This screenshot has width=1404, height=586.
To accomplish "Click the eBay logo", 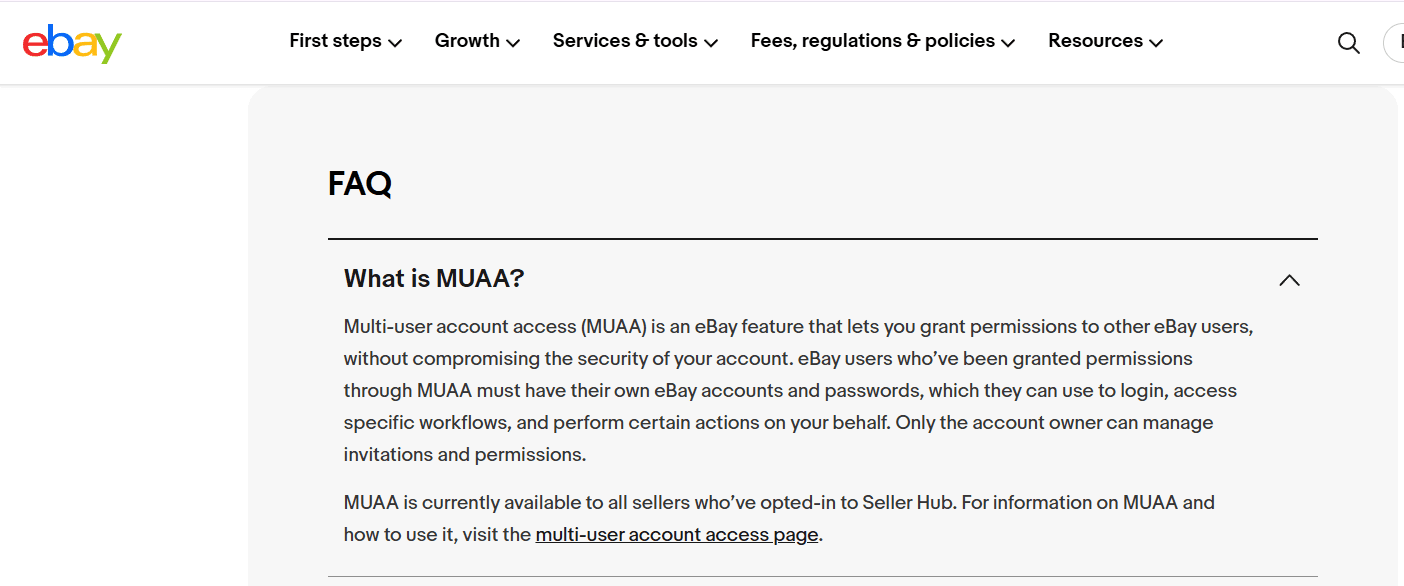I will pyautogui.click(x=72, y=43).
